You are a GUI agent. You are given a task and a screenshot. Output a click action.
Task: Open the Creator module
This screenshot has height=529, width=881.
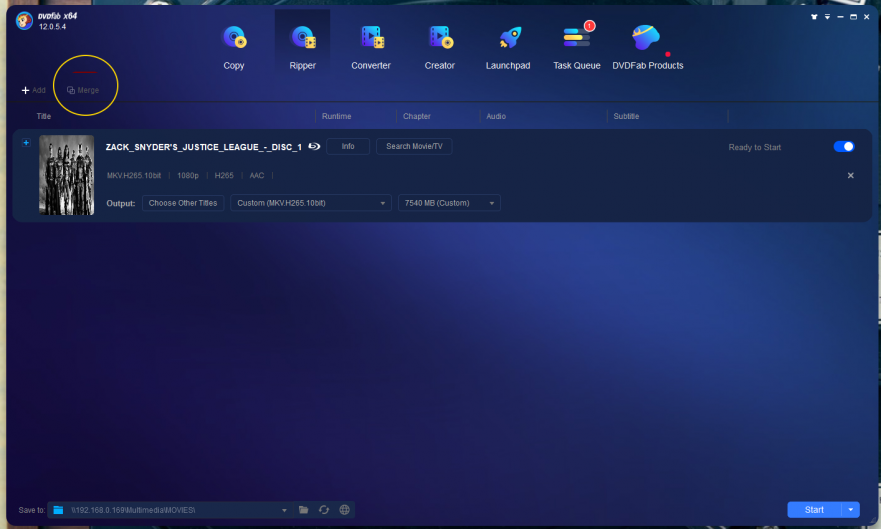tap(439, 47)
